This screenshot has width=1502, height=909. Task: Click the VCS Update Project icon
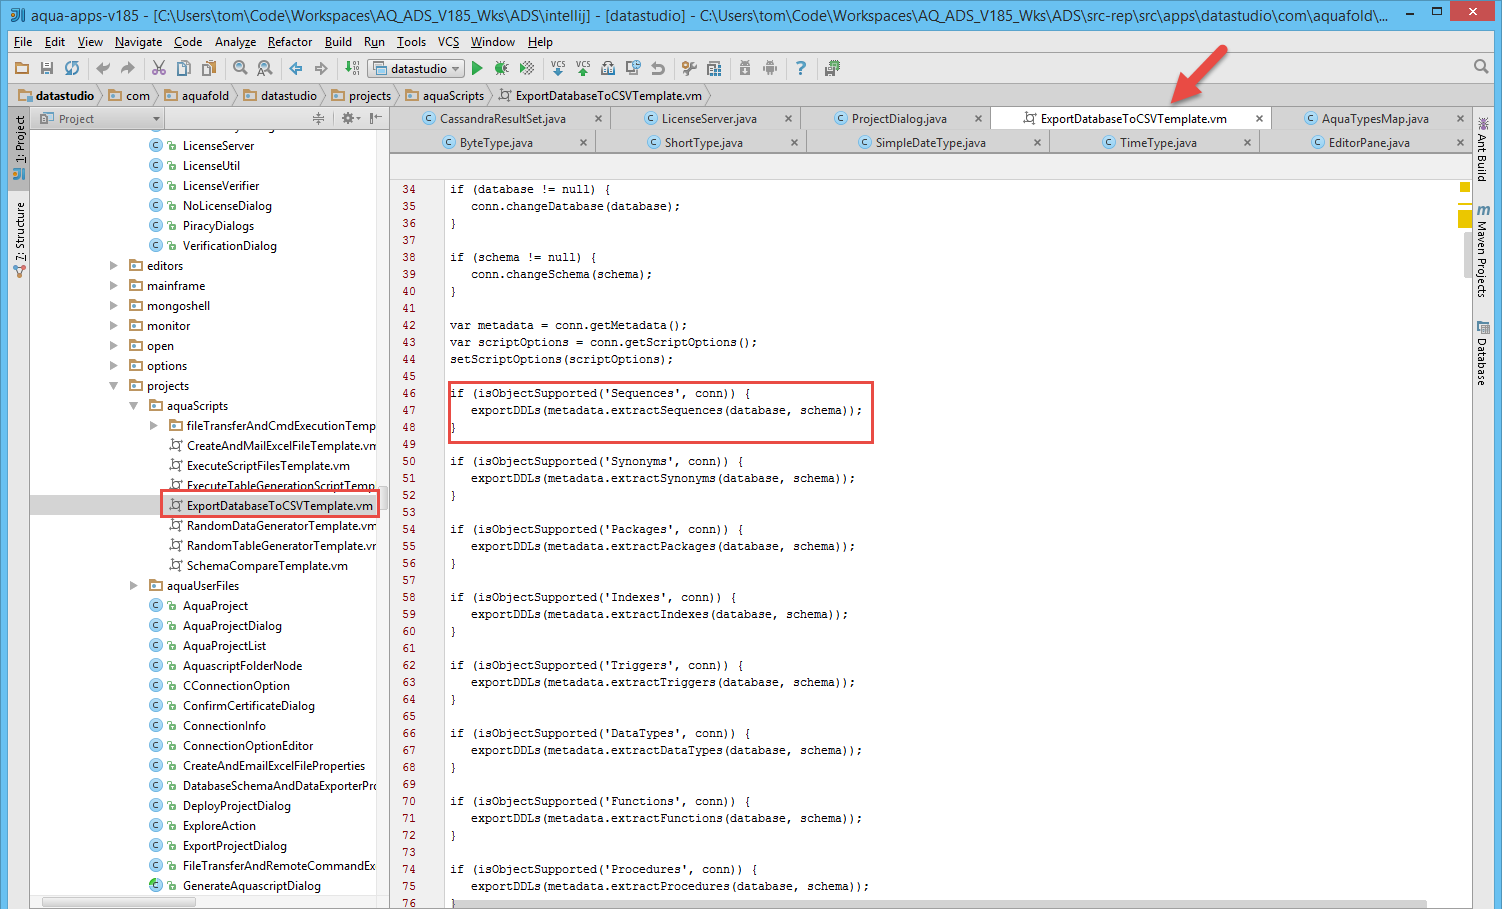pyautogui.click(x=558, y=68)
